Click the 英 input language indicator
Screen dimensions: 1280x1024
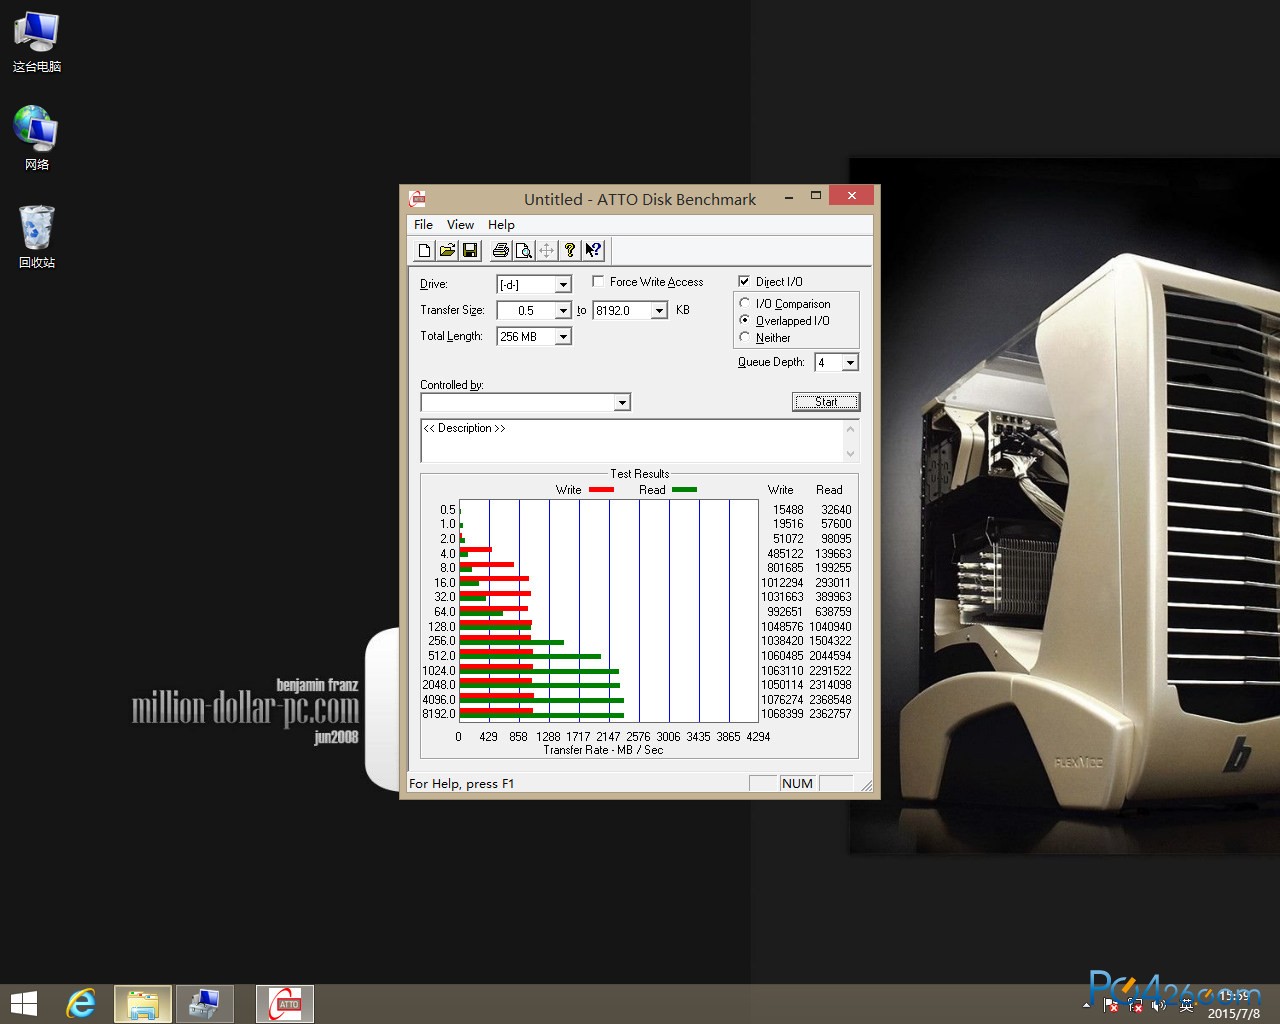click(x=1186, y=1004)
